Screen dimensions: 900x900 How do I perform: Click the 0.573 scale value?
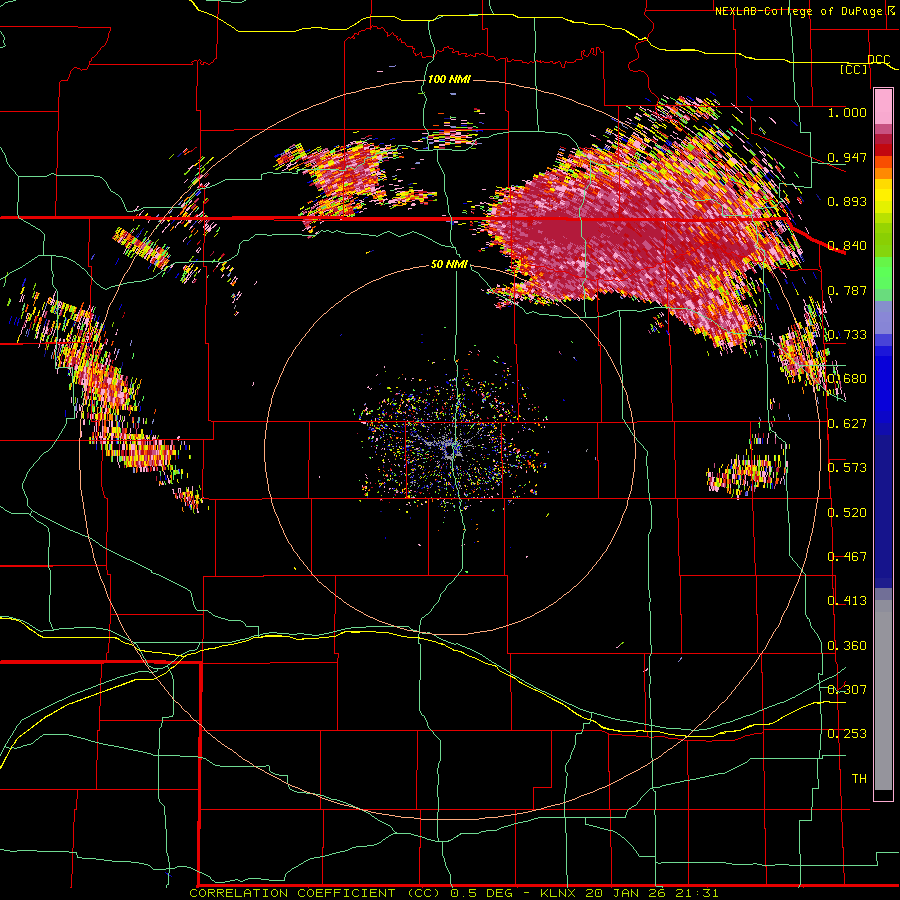pyautogui.click(x=847, y=468)
